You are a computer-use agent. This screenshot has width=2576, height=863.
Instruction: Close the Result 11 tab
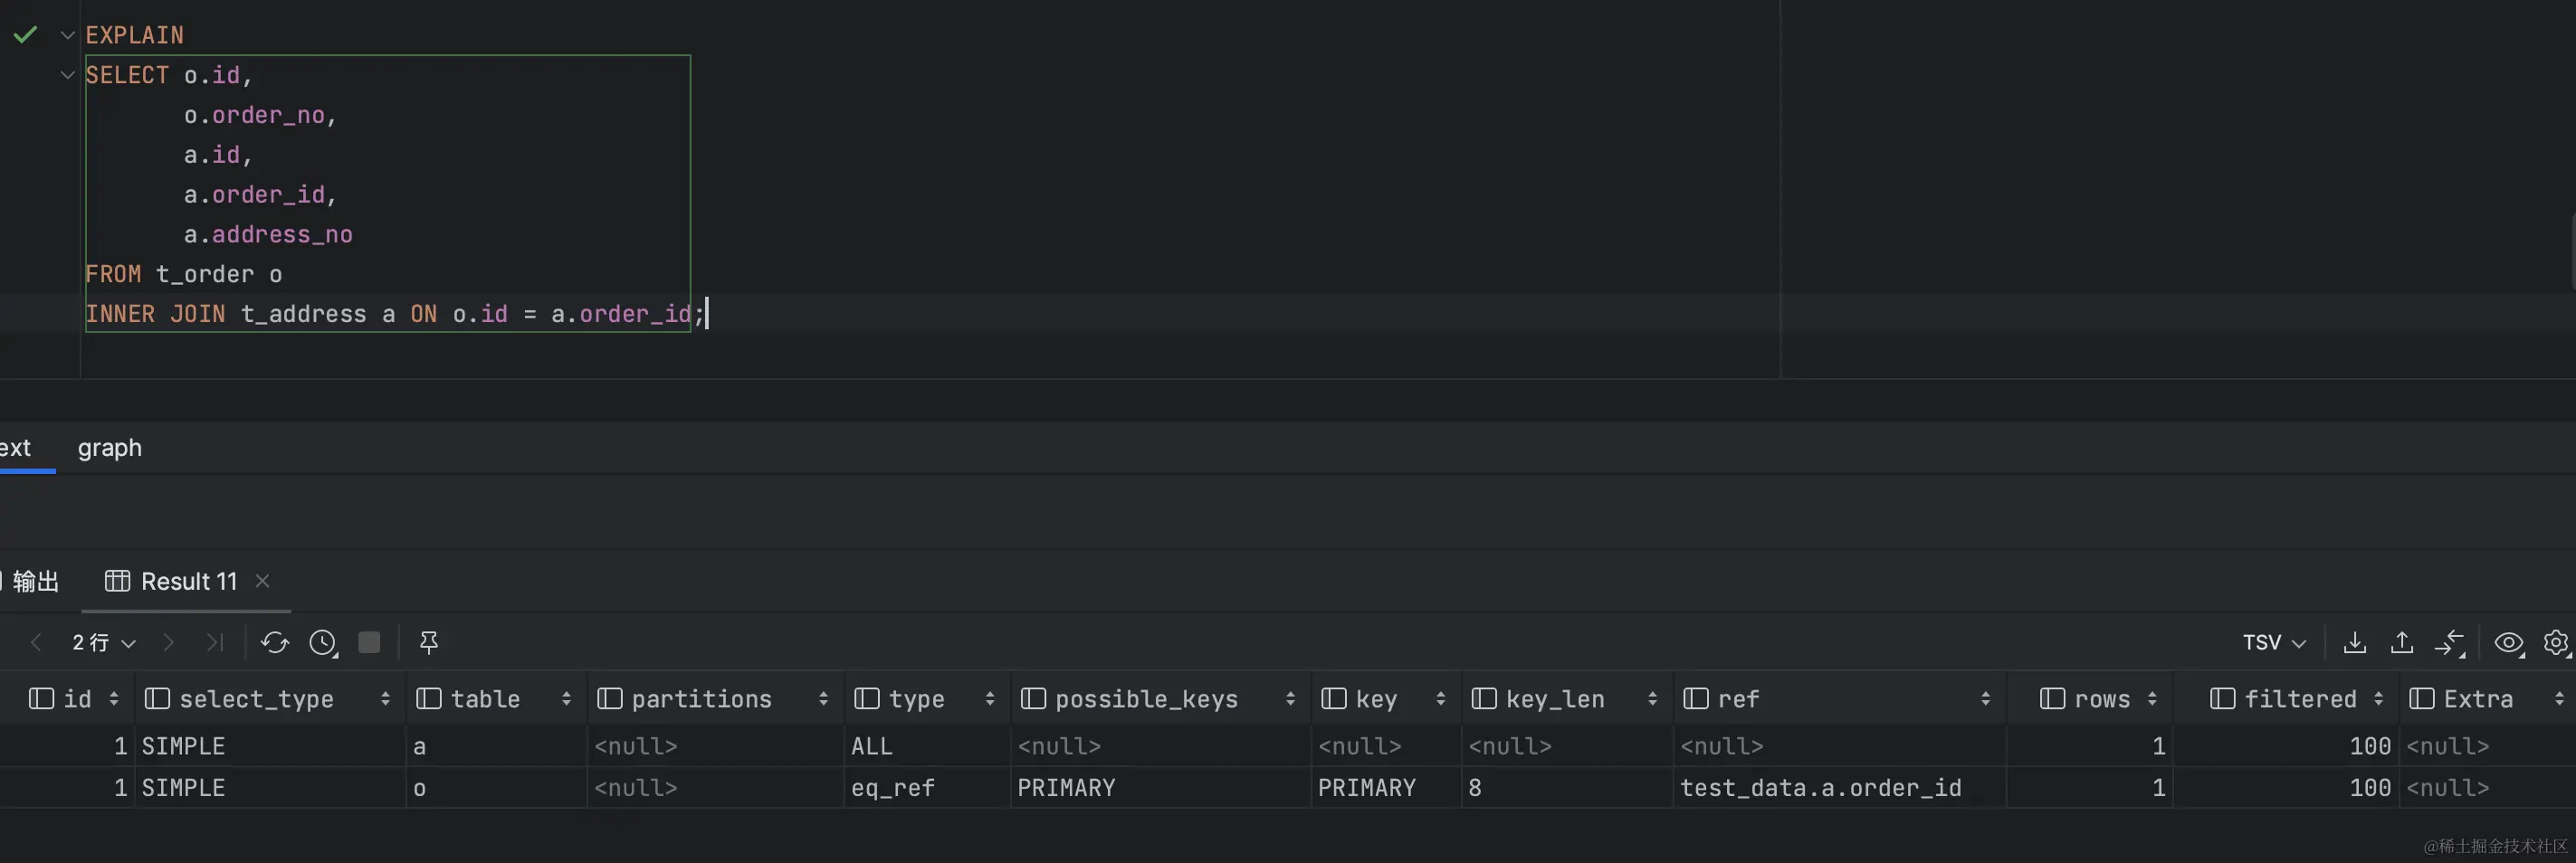[263, 581]
